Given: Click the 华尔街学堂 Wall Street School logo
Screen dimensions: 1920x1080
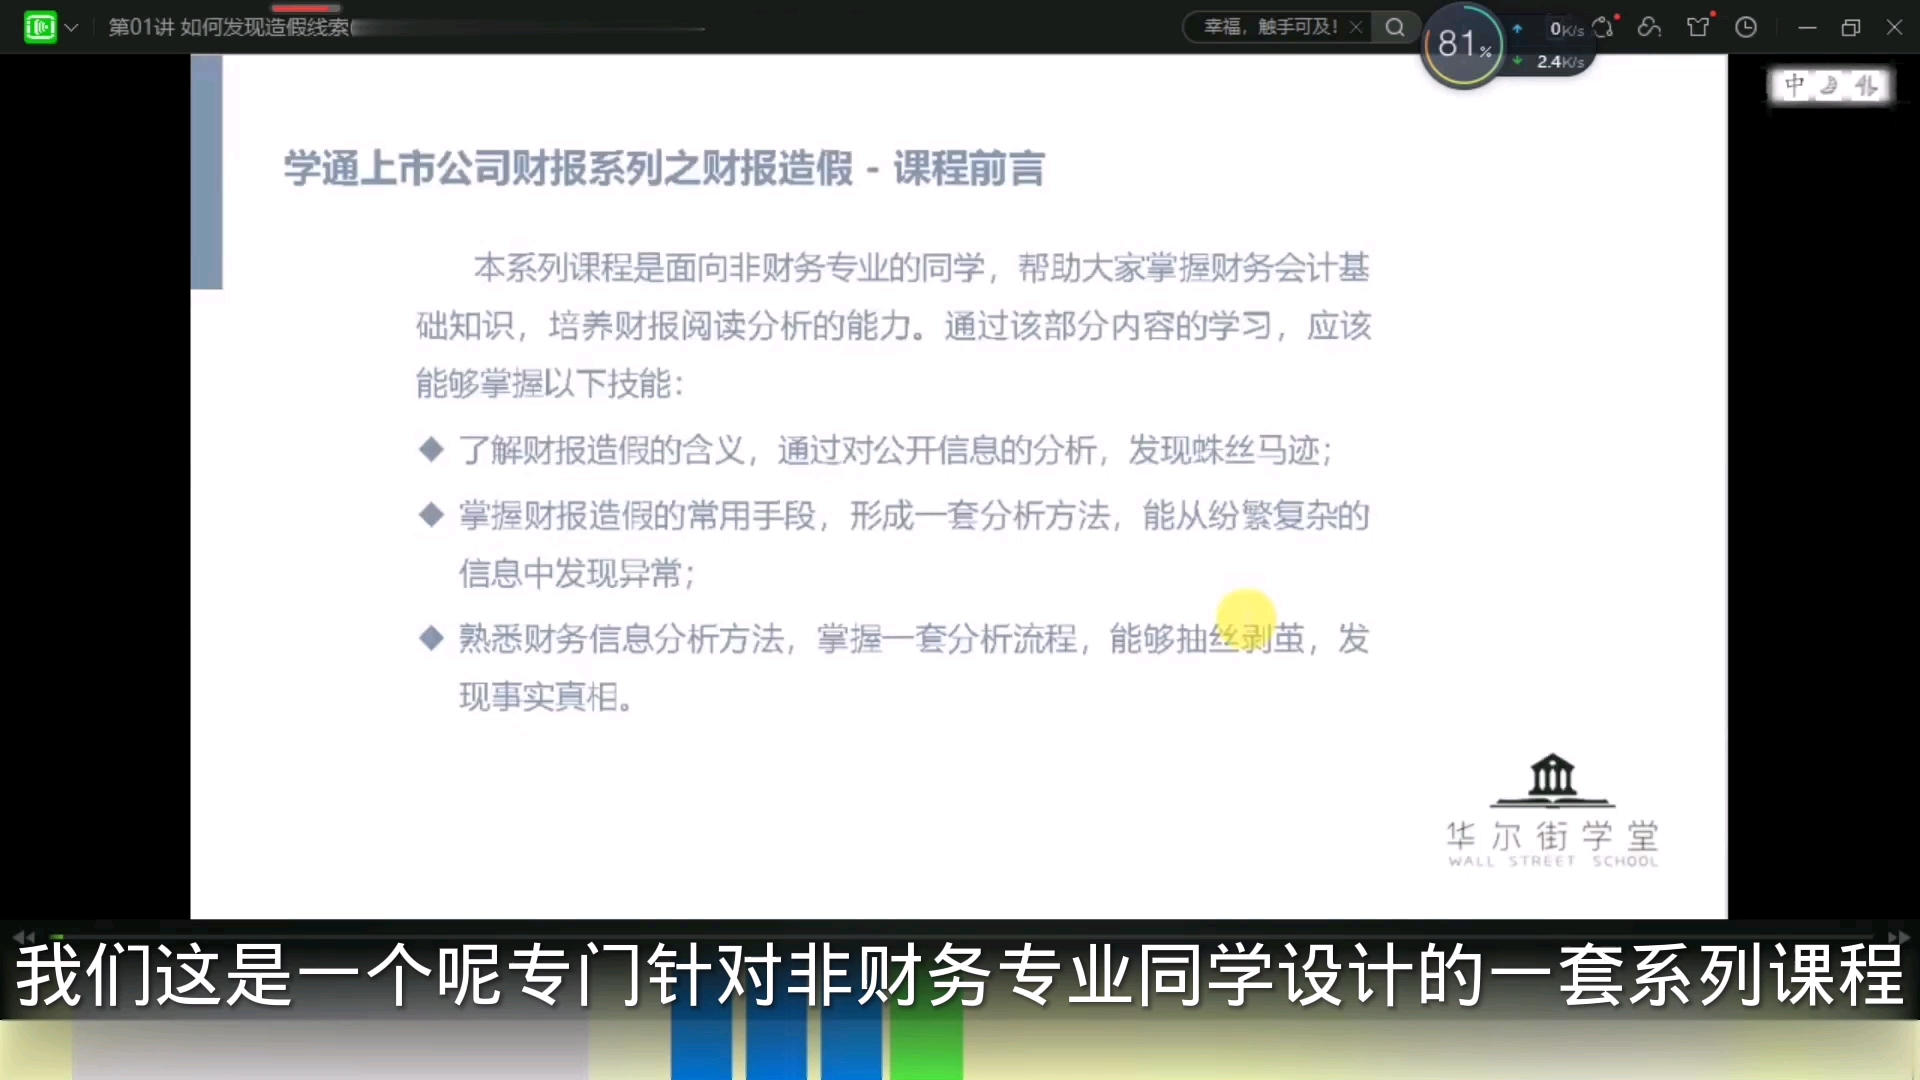Looking at the screenshot, I should pos(1552,810).
